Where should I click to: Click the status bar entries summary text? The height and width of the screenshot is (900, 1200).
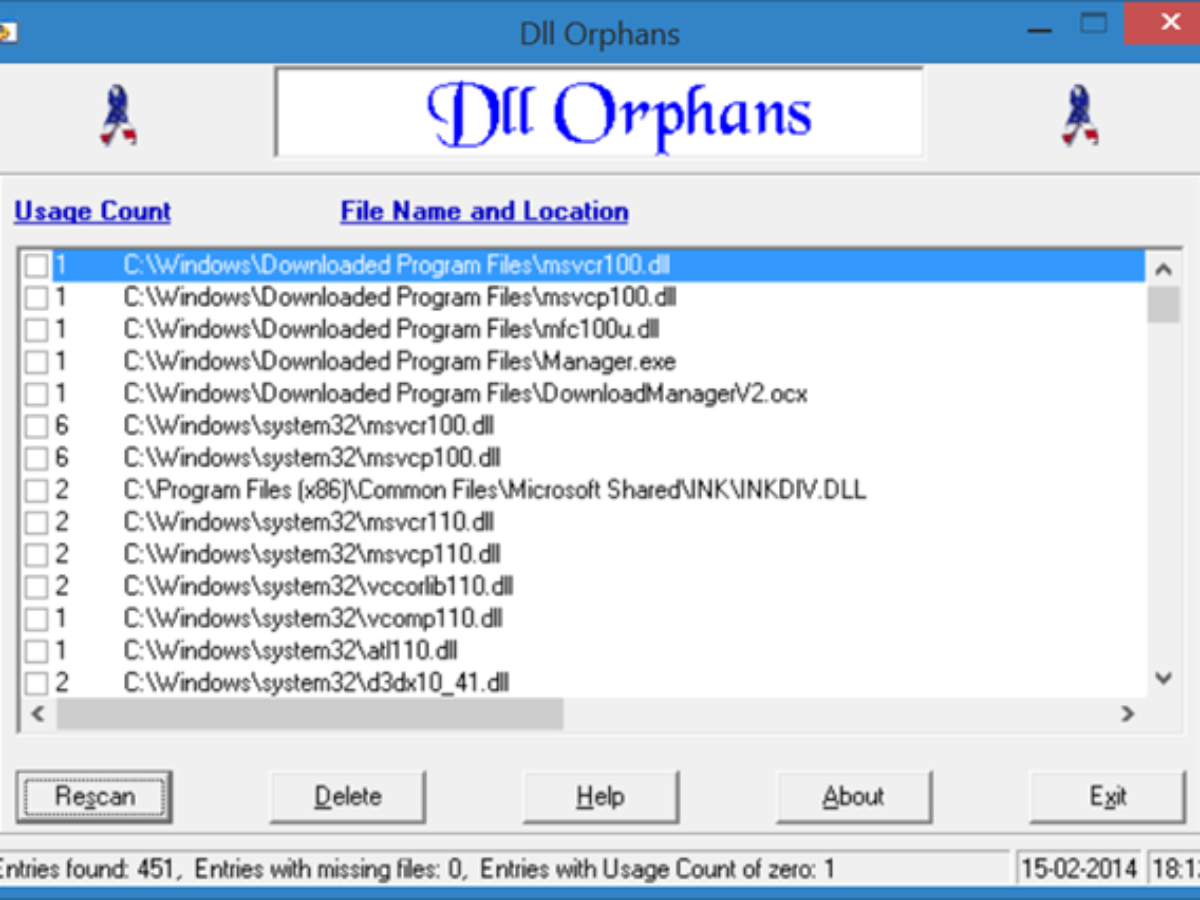417,869
